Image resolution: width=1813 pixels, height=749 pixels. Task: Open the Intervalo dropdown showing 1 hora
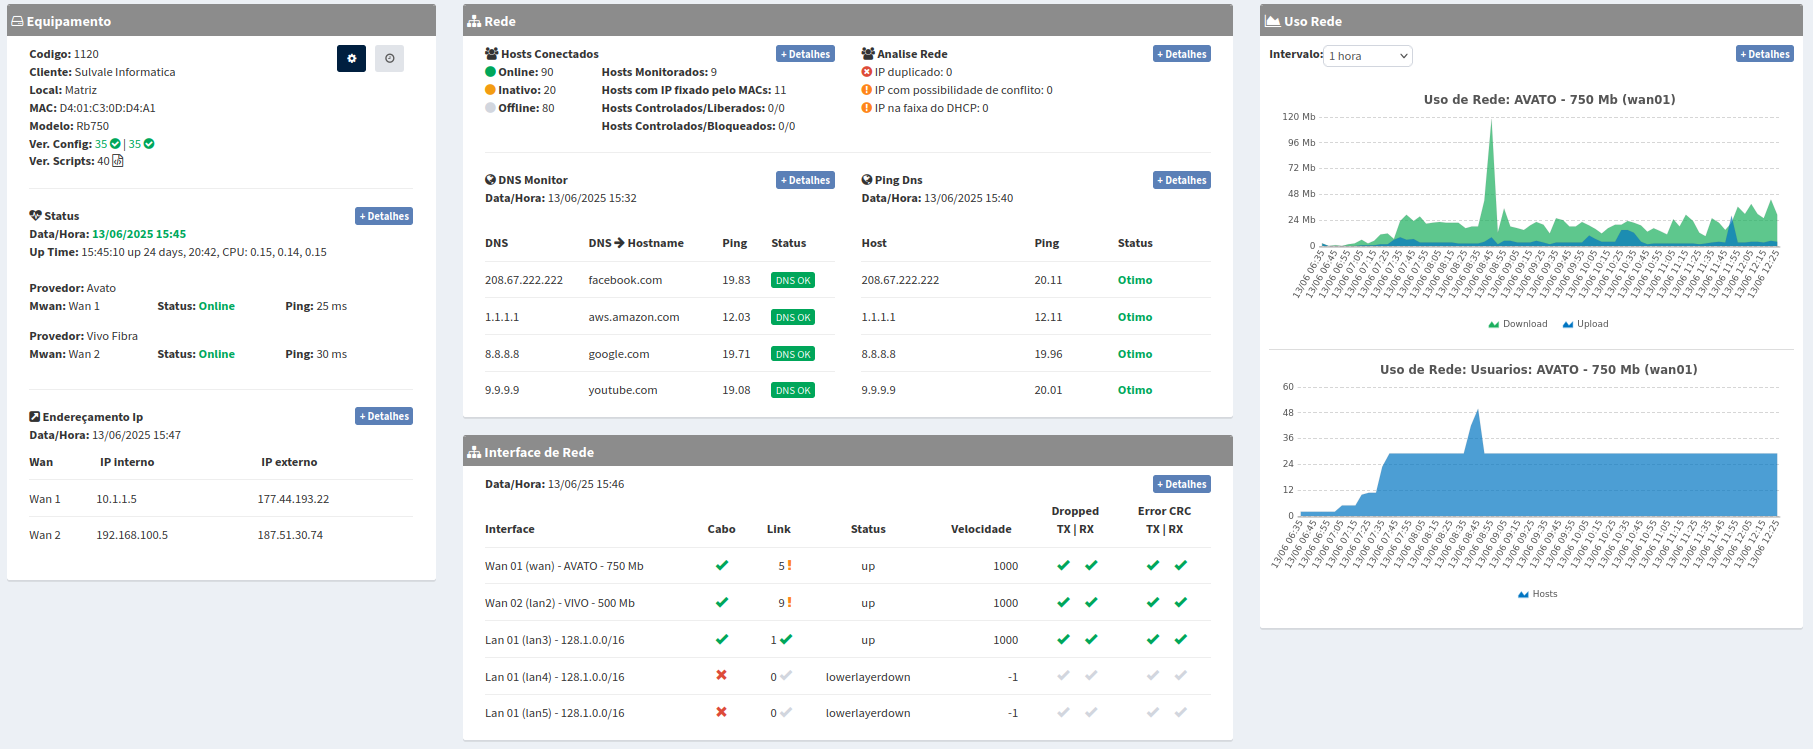point(1369,56)
